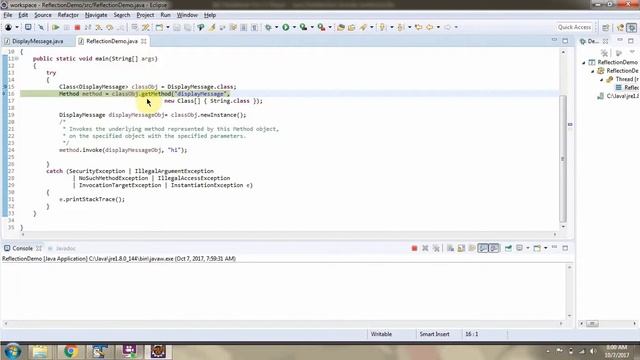The image size is (640, 360).
Task: Open the Navigate menu
Action: tap(96, 15)
